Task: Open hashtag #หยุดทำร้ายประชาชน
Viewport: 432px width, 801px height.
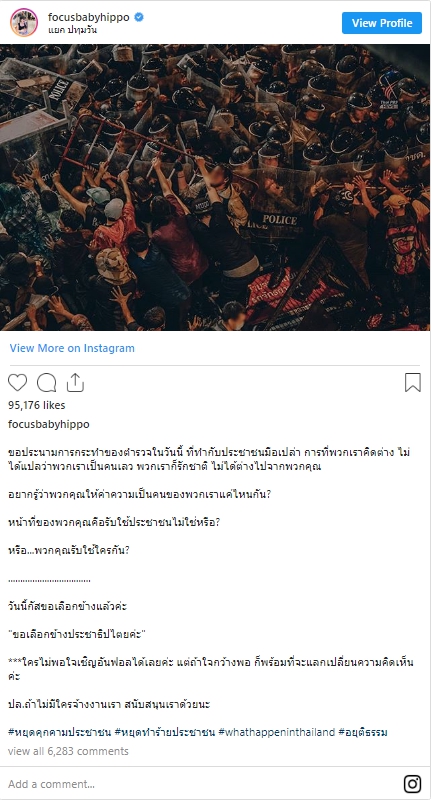Action: 165,732
